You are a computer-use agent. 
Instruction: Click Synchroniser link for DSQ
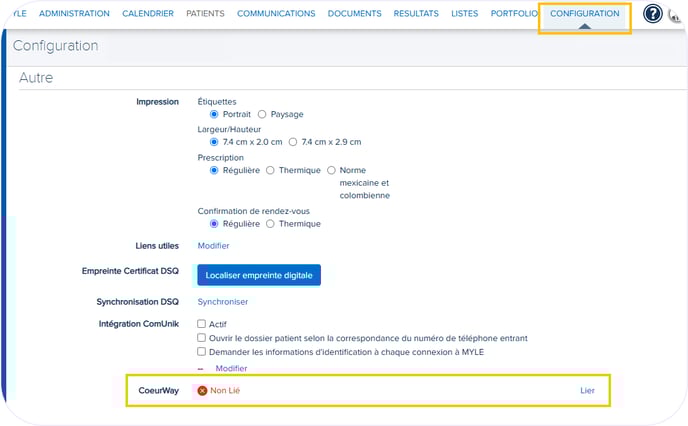pyautogui.click(x=222, y=301)
